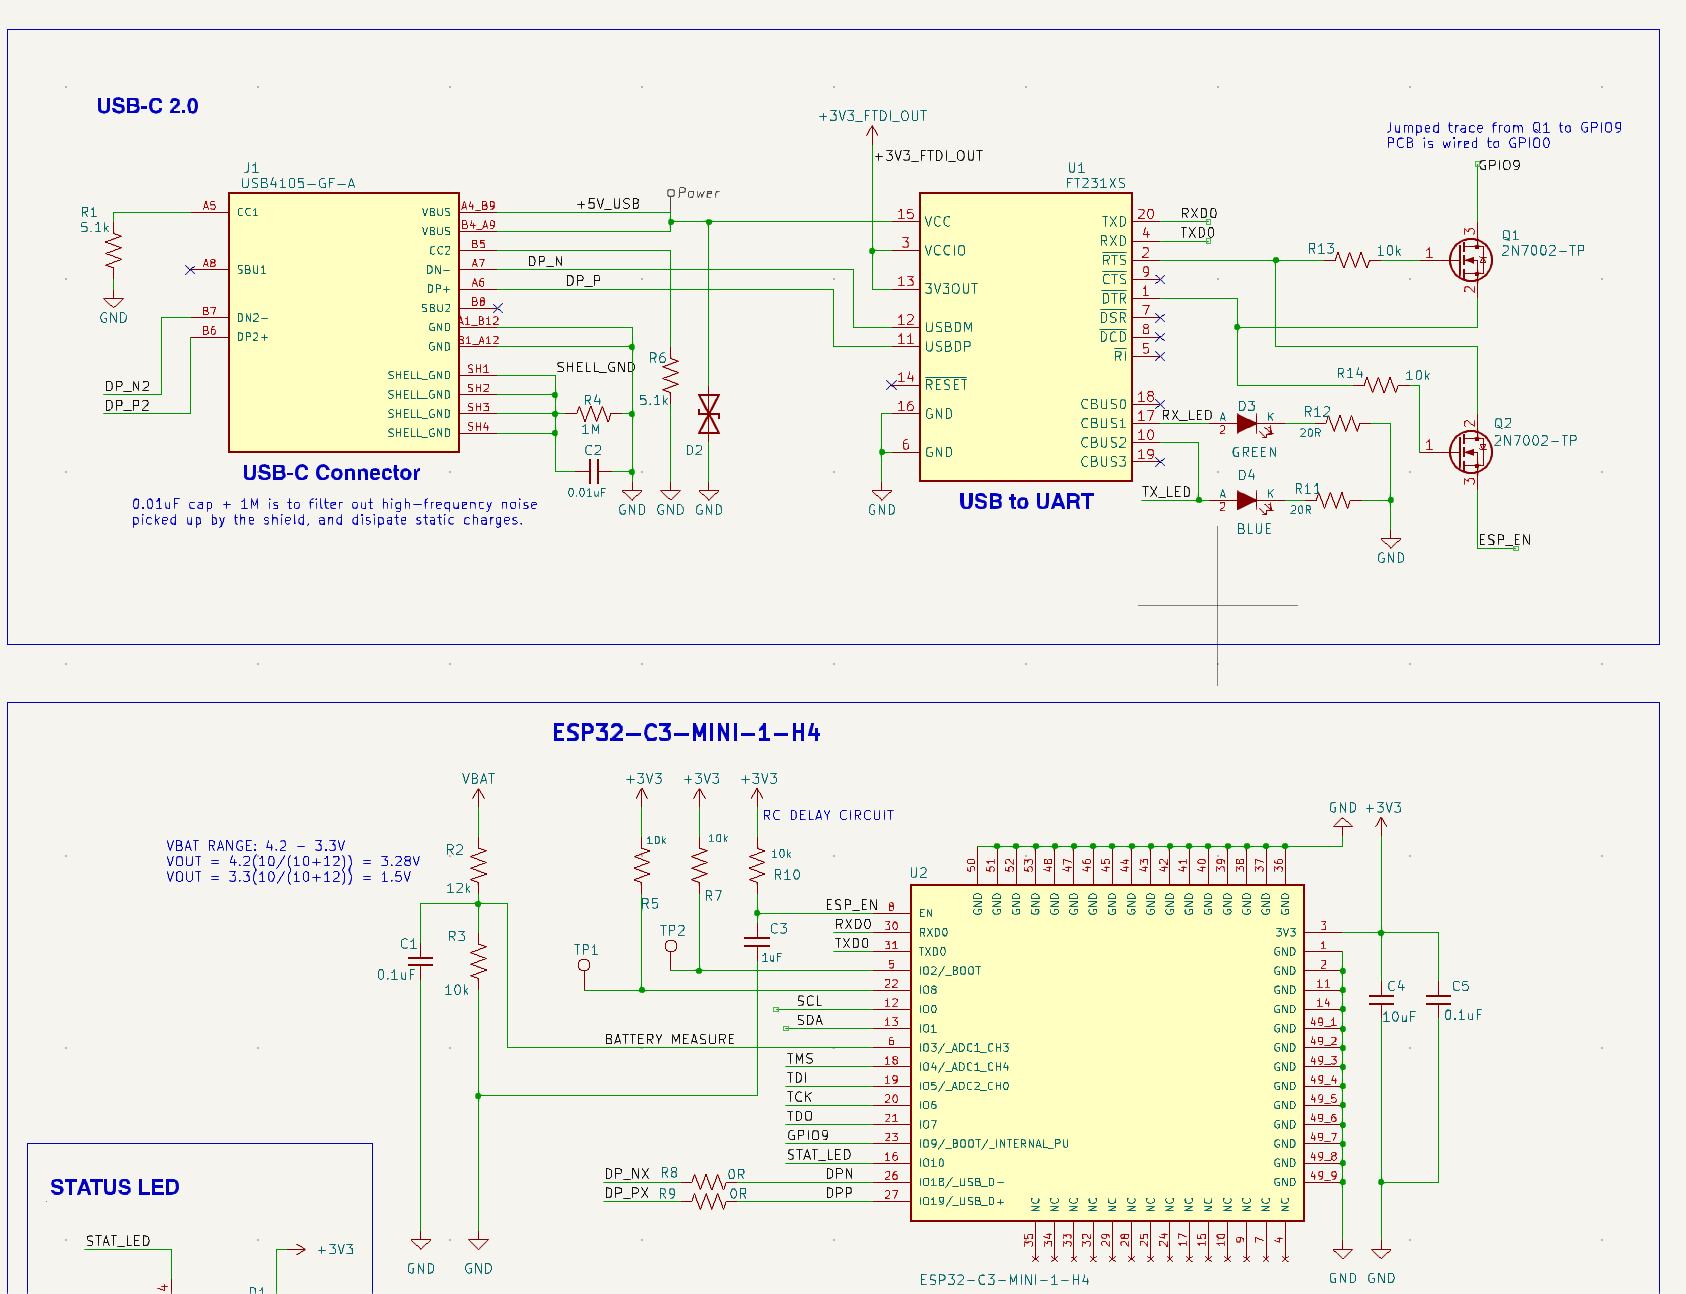Select the J1 USB4105-GF-A connector body
The image size is (1686, 1294).
coord(344,323)
